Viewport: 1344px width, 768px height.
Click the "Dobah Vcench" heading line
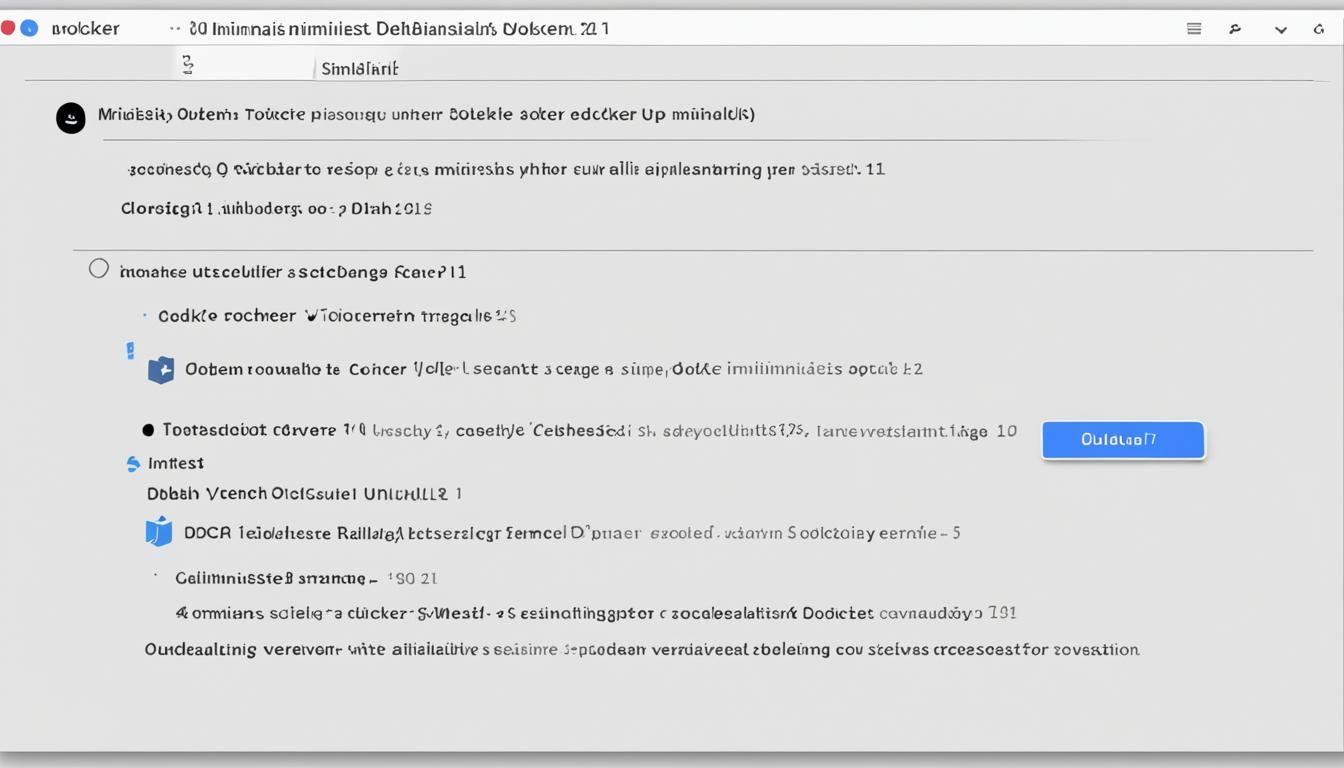tap(304, 493)
